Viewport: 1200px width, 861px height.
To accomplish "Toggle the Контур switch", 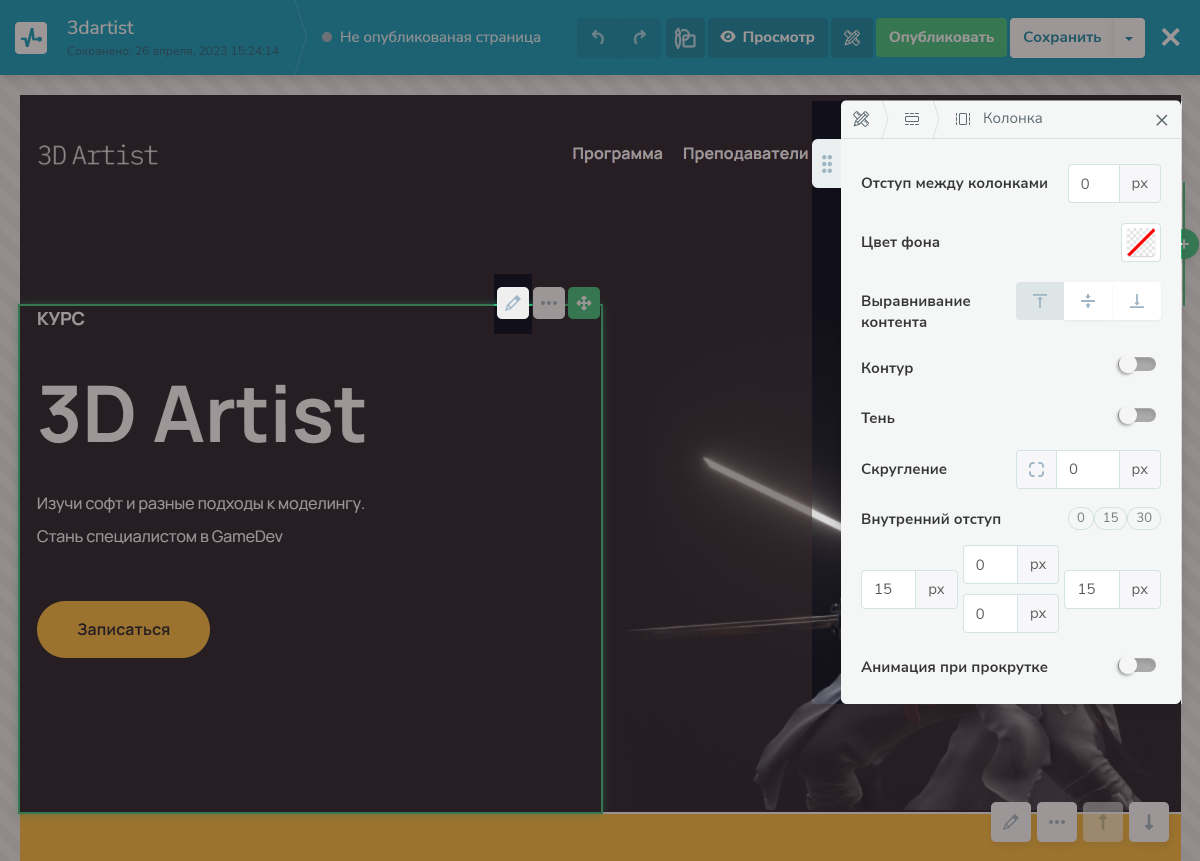I will point(1137,365).
